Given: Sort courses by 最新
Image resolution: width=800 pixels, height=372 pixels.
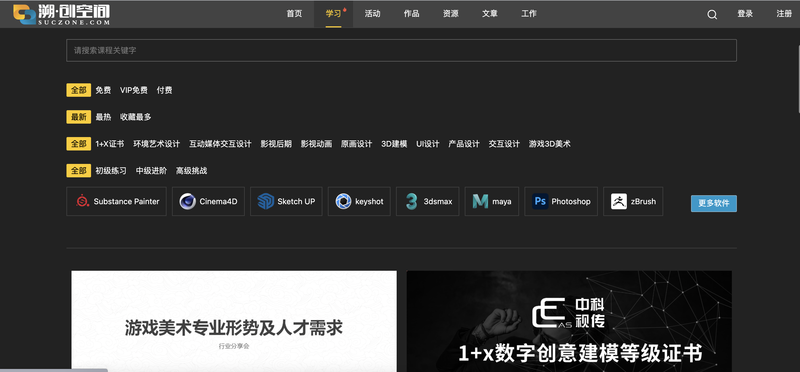Looking at the screenshot, I should tap(79, 117).
